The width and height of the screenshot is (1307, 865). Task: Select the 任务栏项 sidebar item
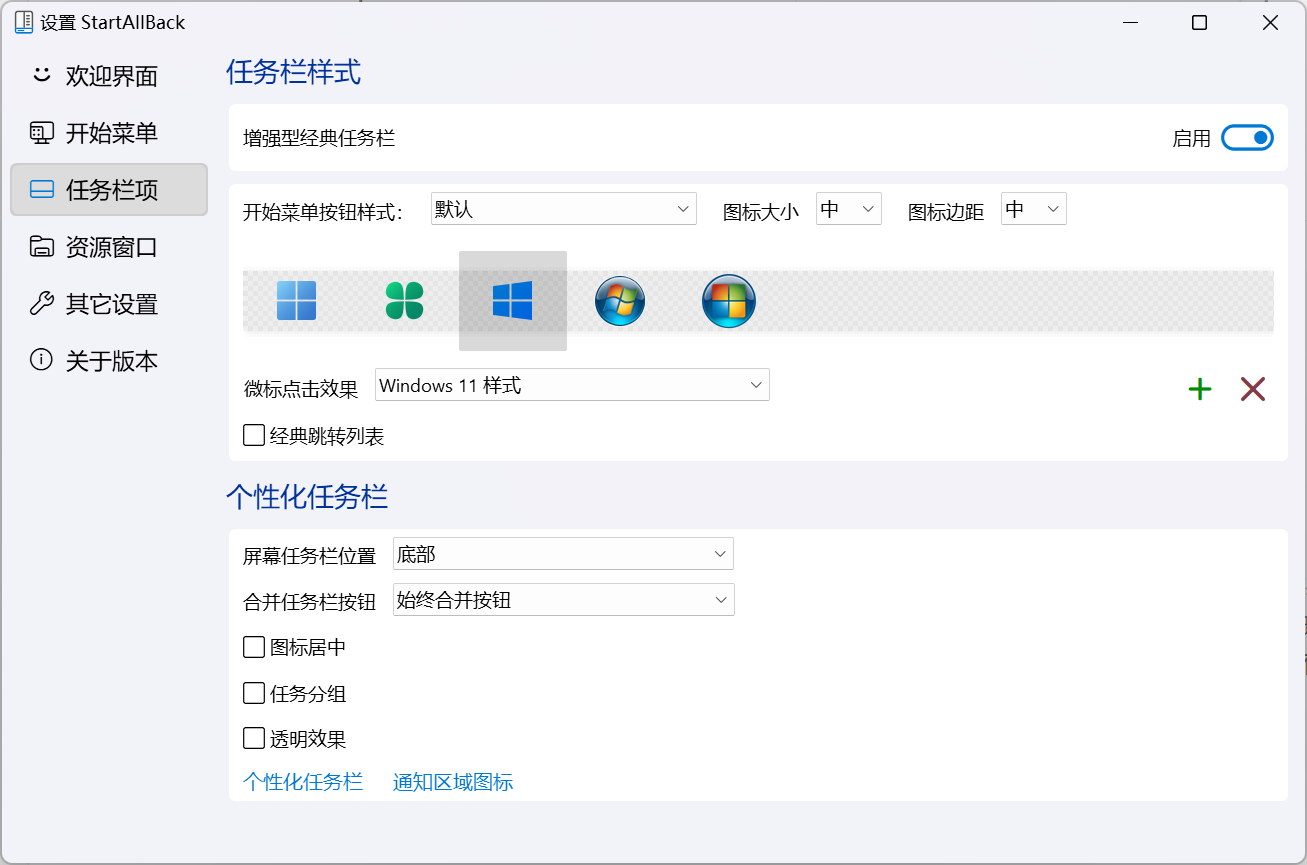tap(109, 190)
